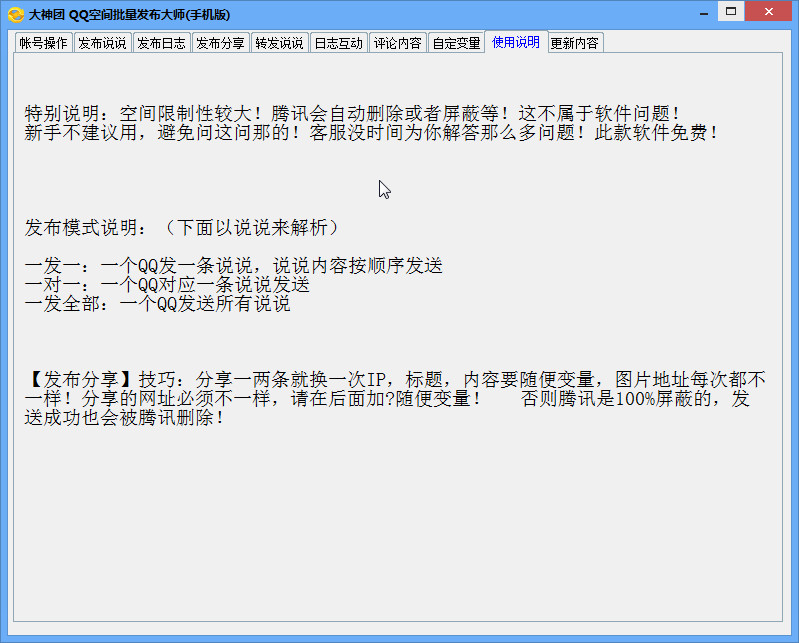Click the 一对一 mode description line
Image resolution: width=799 pixels, height=643 pixels.
point(167,285)
